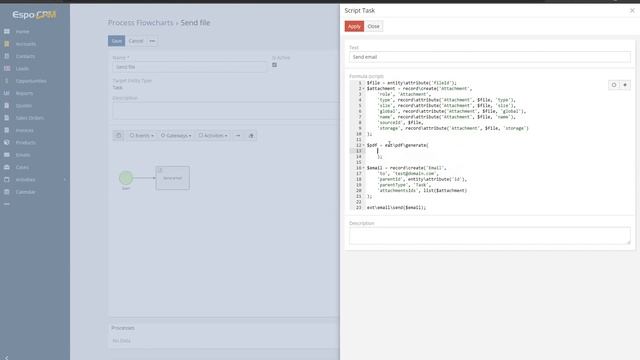Image resolution: width=640 pixels, height=360 pixels.
Task: Click $email = record\create('Email' line
Action: coord(407,168)
